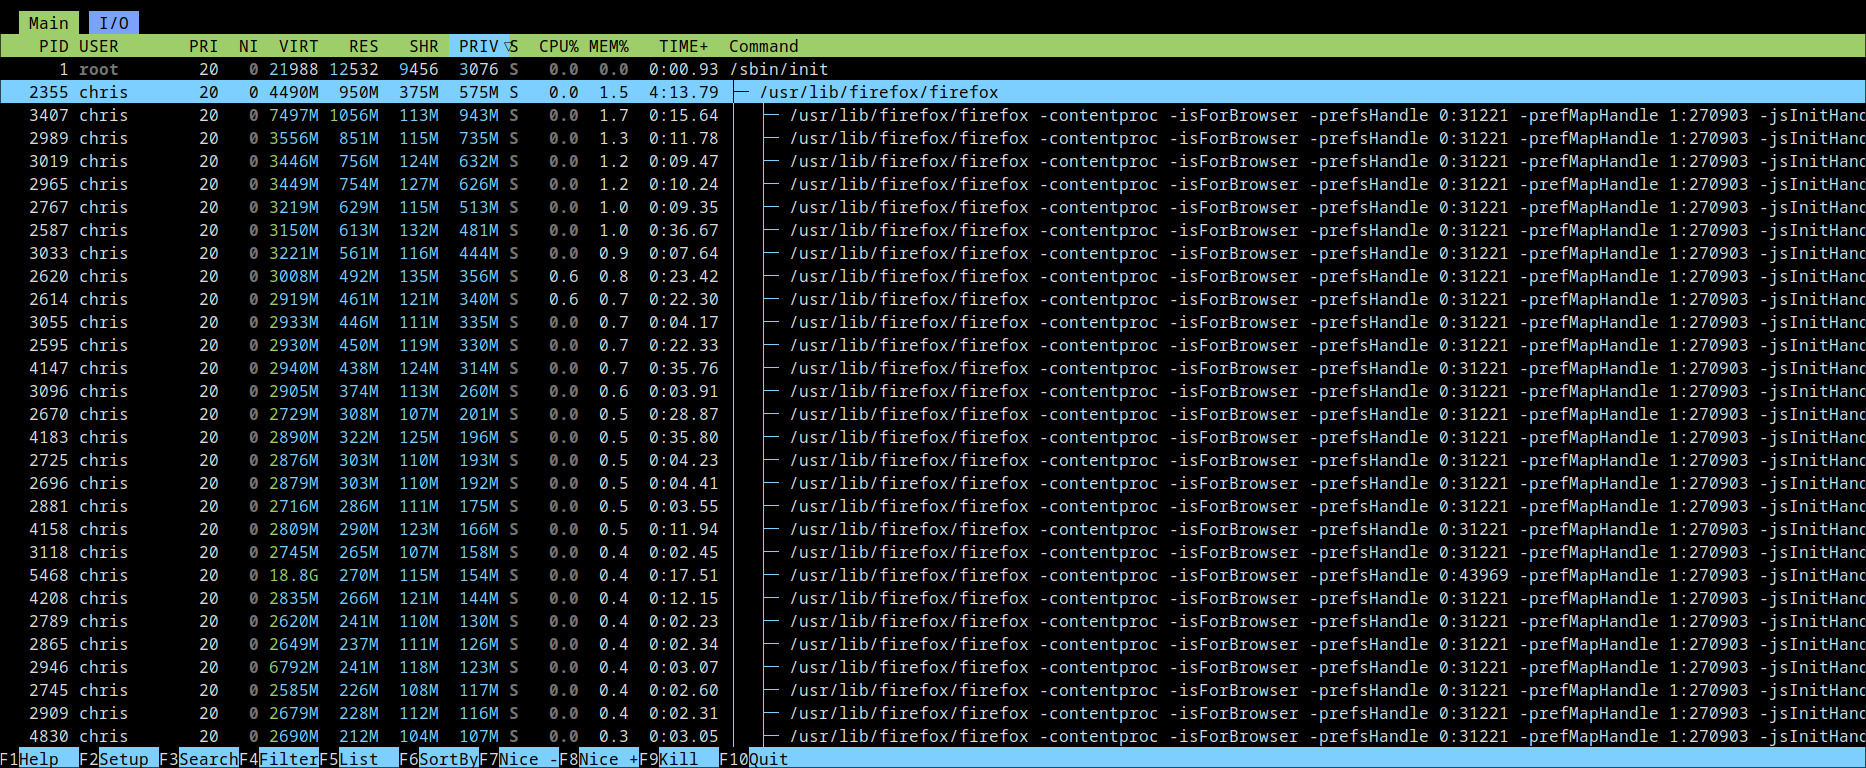Image resolution: width=1866 pixels, height=768 pixels.
Task: Select process row with PID 2745
Action: pos(932,690)
